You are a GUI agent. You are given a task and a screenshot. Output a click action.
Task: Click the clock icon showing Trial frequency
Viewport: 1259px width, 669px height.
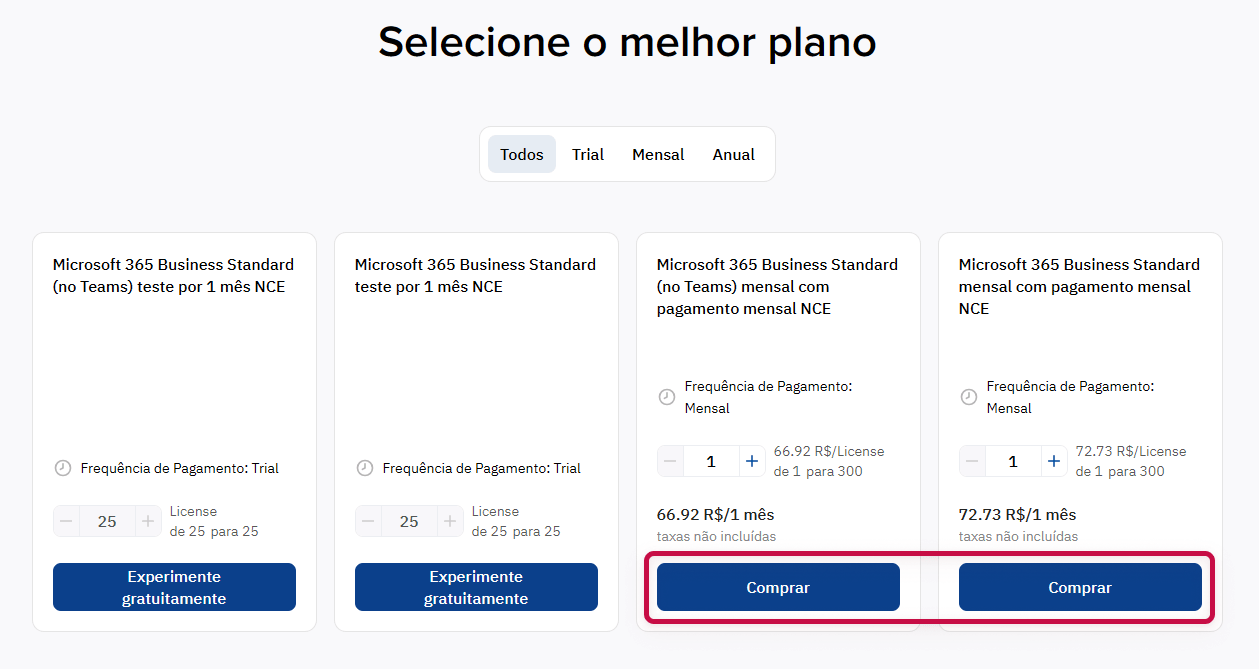tap(60, 467)
